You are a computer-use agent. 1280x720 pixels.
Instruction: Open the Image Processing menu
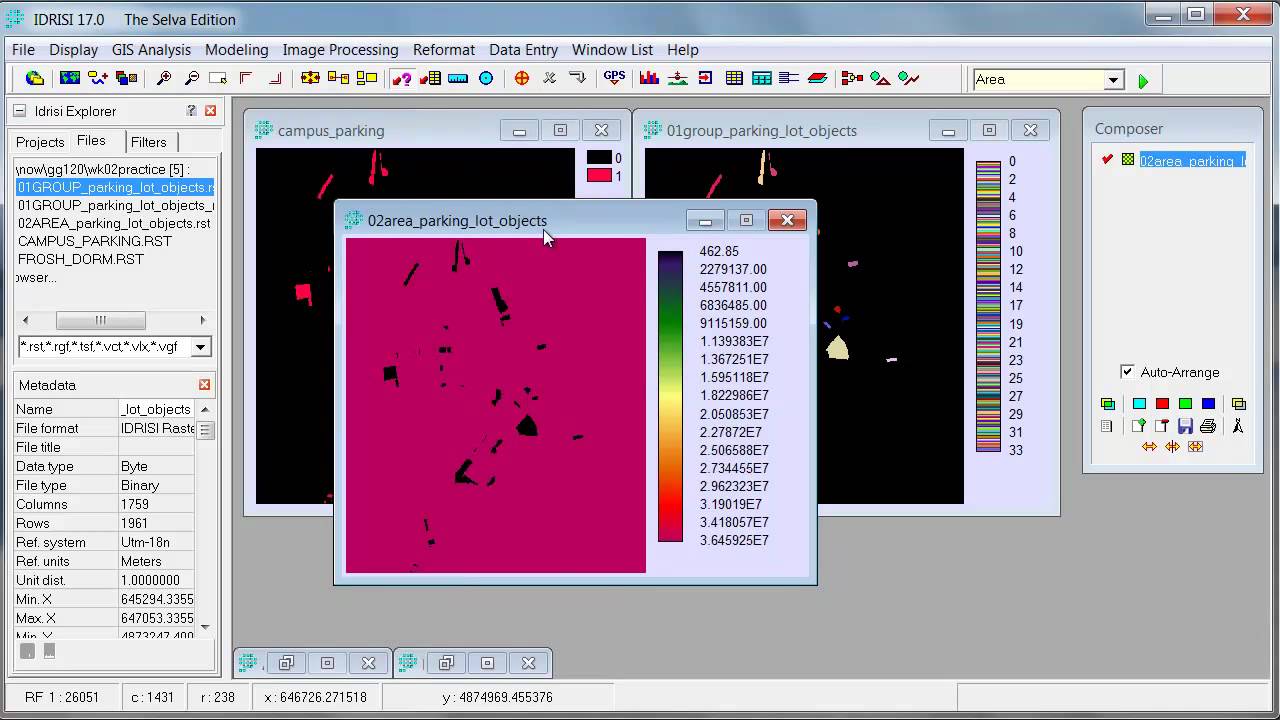click(x=340, y=49)
